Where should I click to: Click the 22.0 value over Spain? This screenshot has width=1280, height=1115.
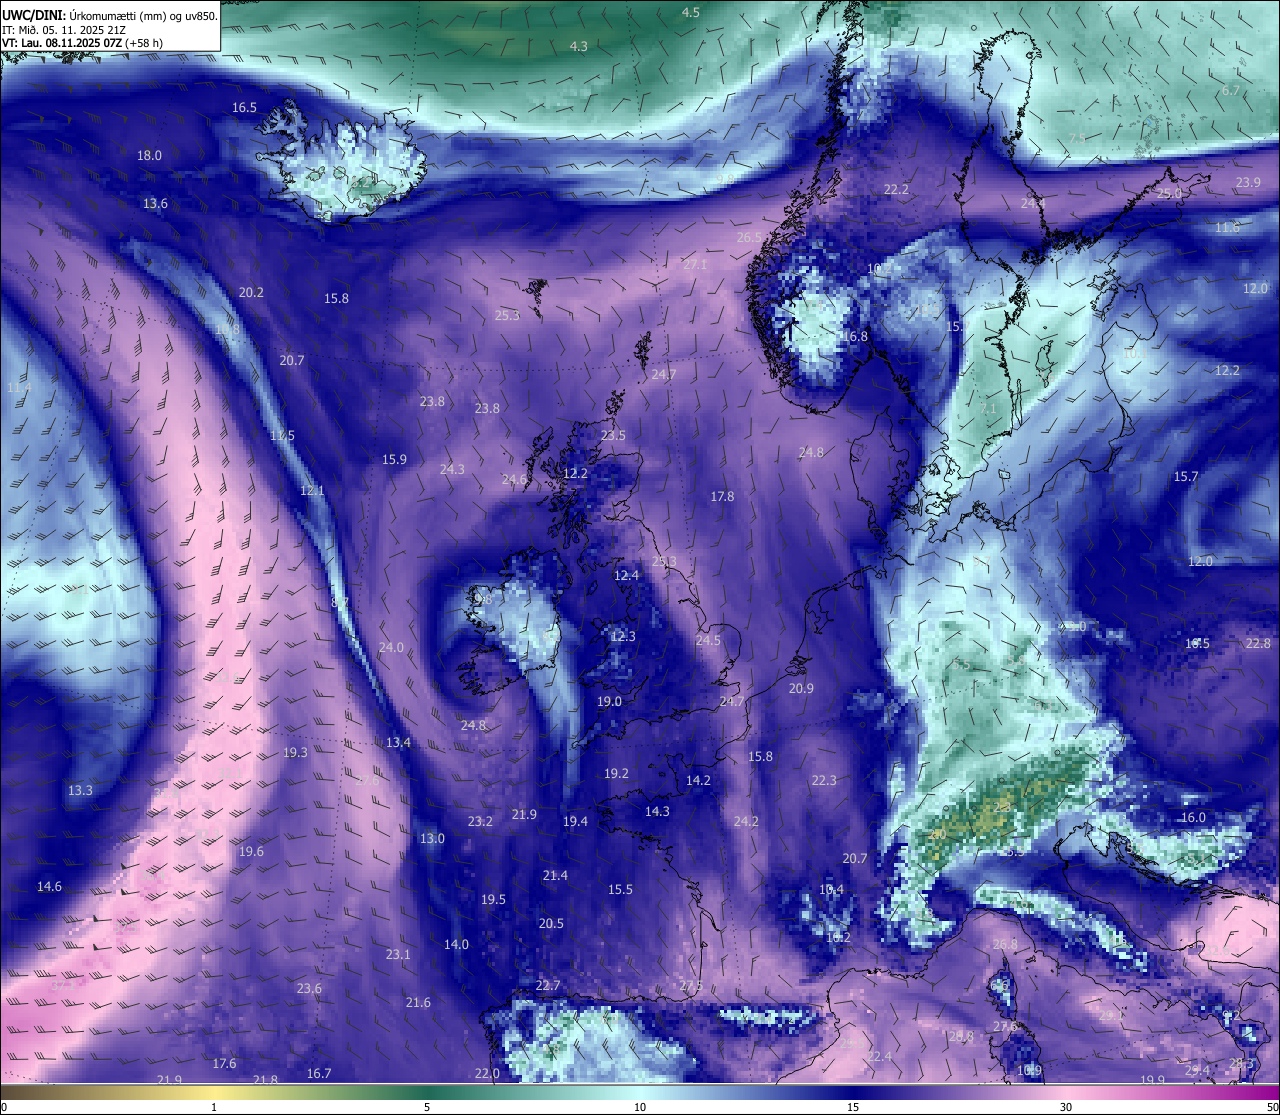(x=486, y=1074)
